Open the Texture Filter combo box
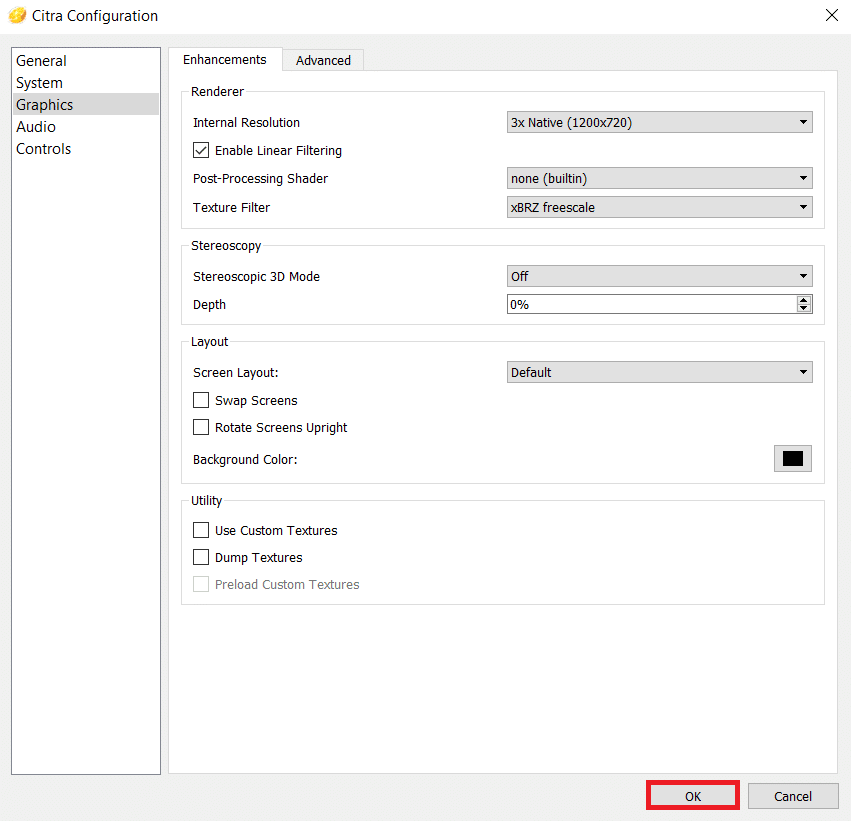Image resolution: width=851 pixels, height=821 pixels. (659, 208)
